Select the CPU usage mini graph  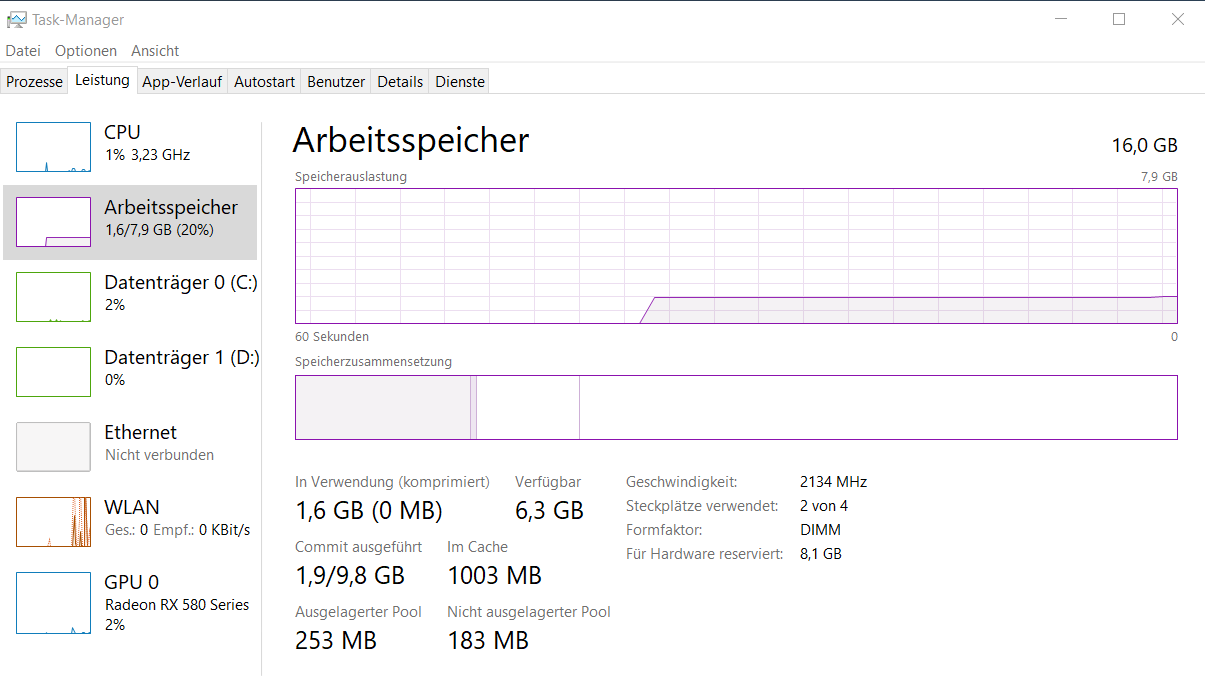(x=53, y=147)
